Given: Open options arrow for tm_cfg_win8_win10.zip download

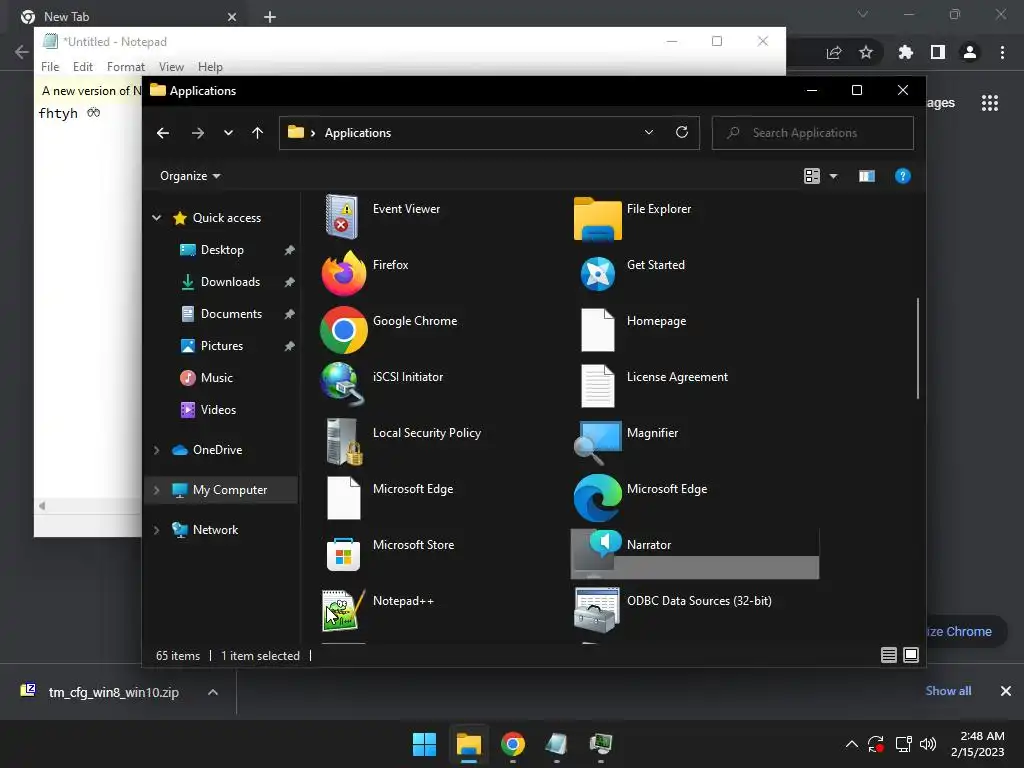Looking at the screenshot, I should click(x=213, y=692).
